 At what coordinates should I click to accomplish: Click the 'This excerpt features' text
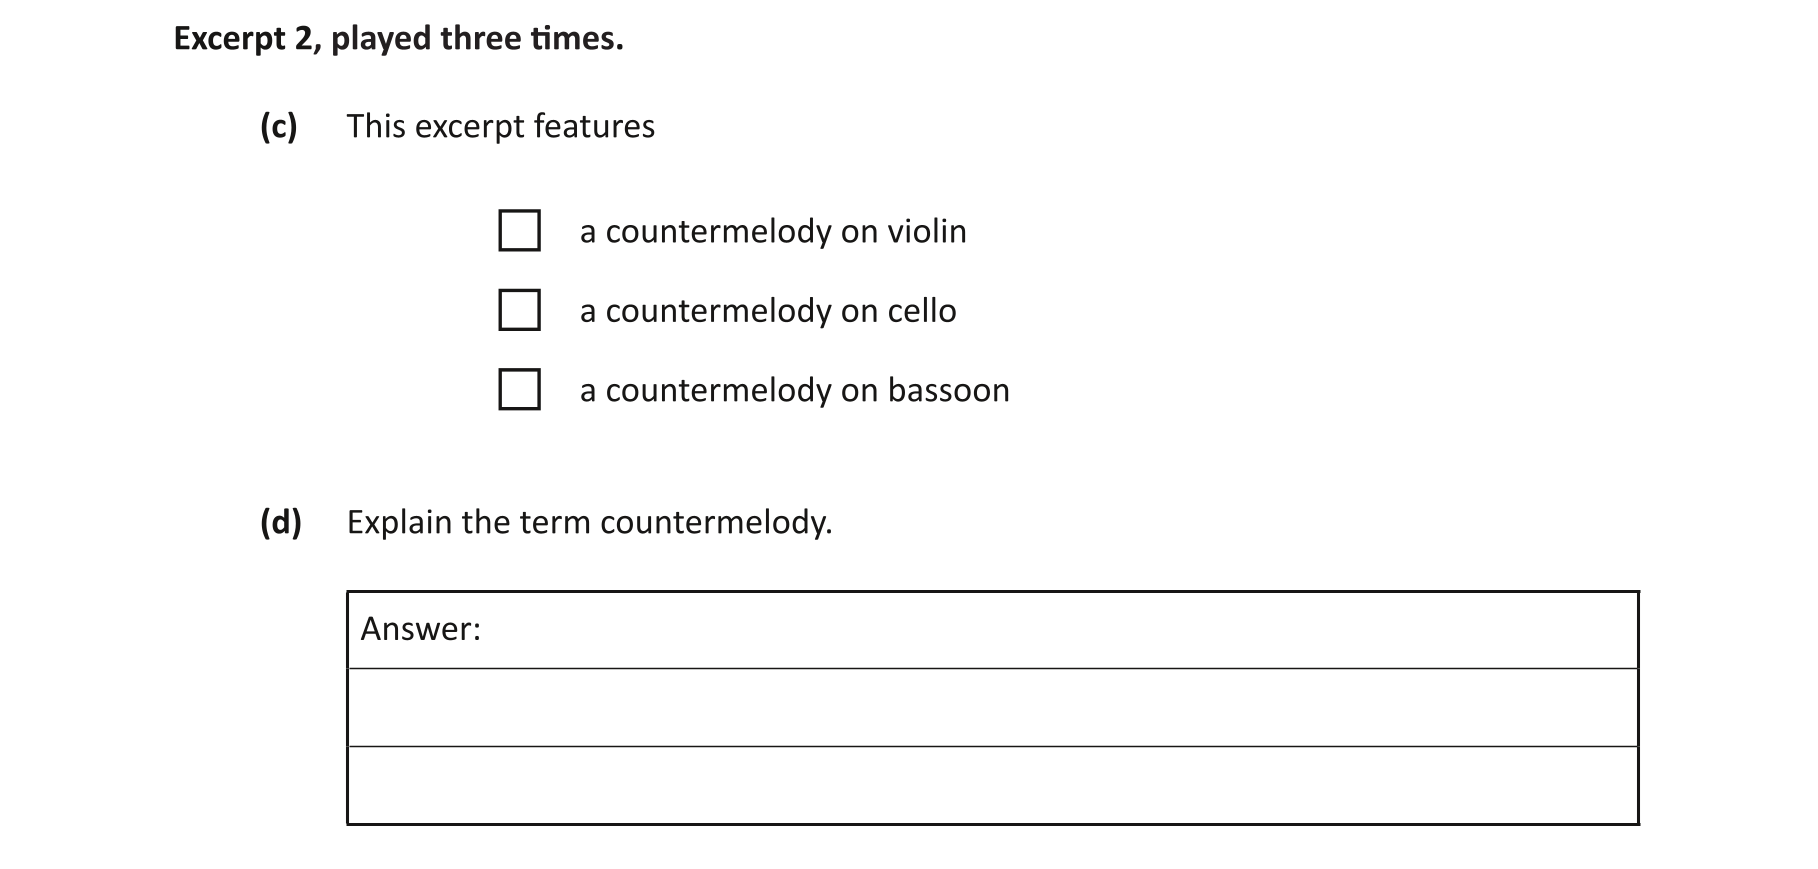500,127
